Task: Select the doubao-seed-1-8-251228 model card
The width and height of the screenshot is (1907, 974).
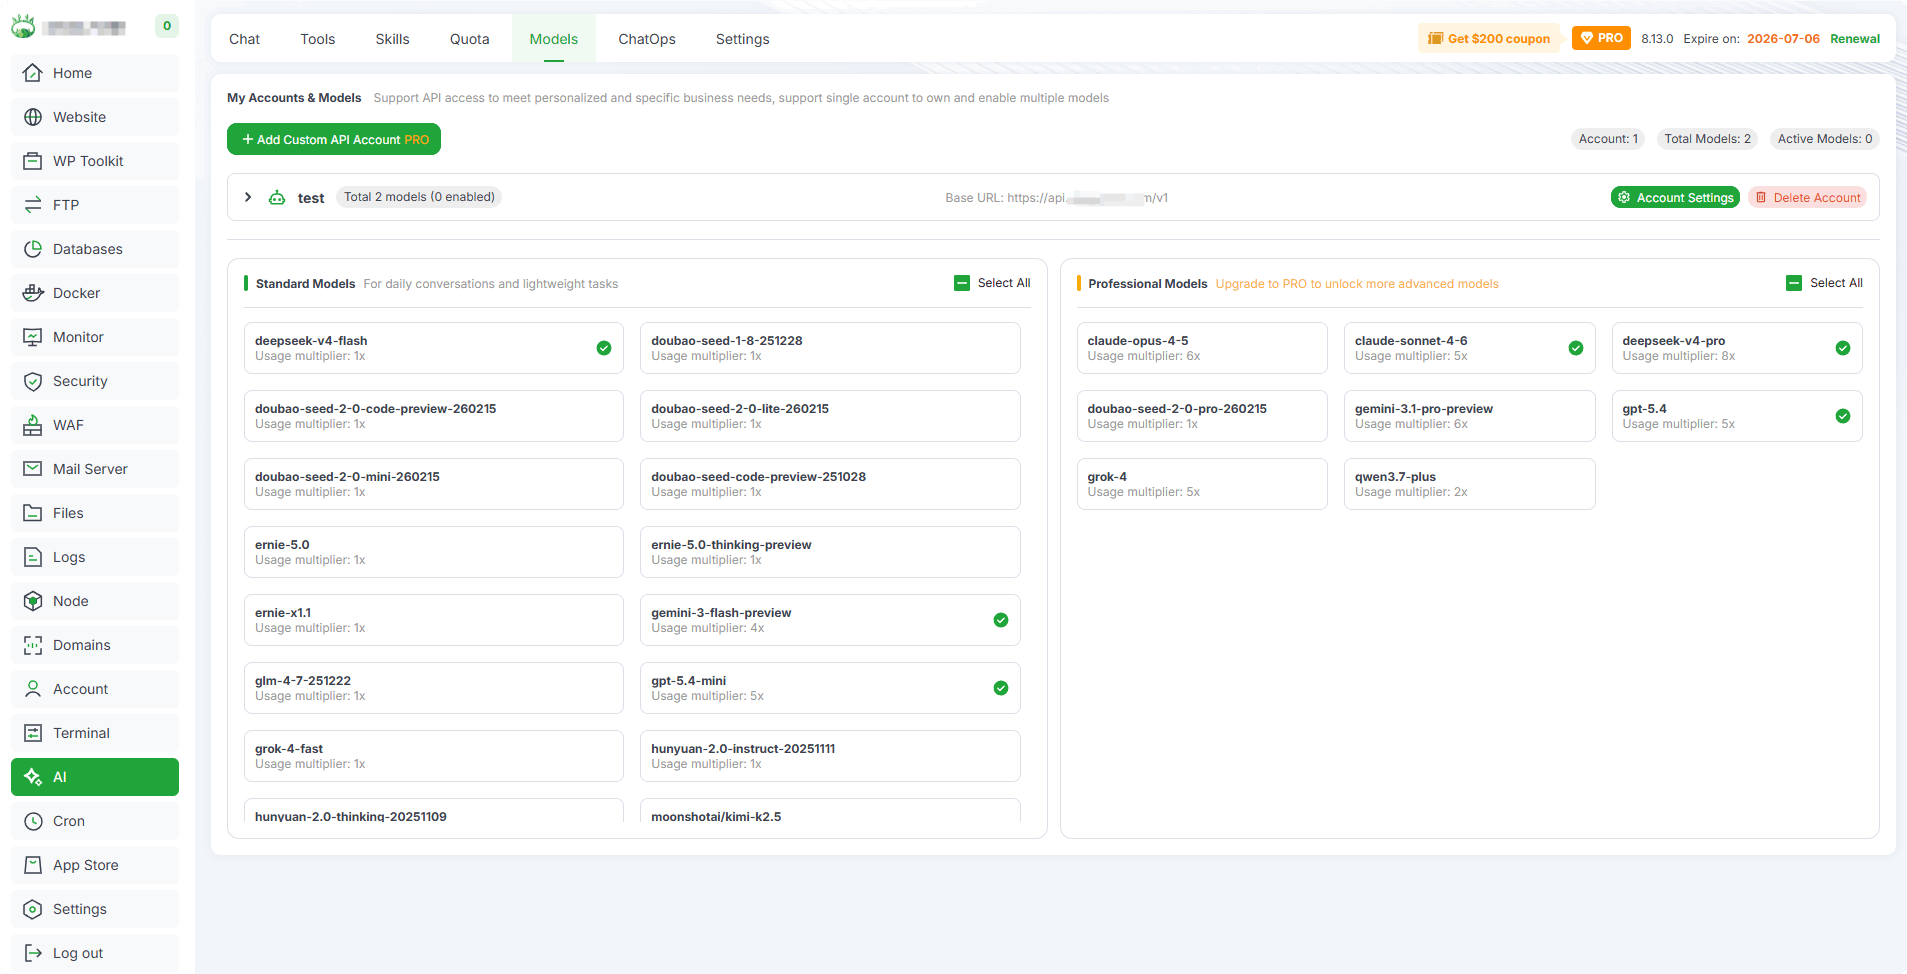Action: click(830, 348)
